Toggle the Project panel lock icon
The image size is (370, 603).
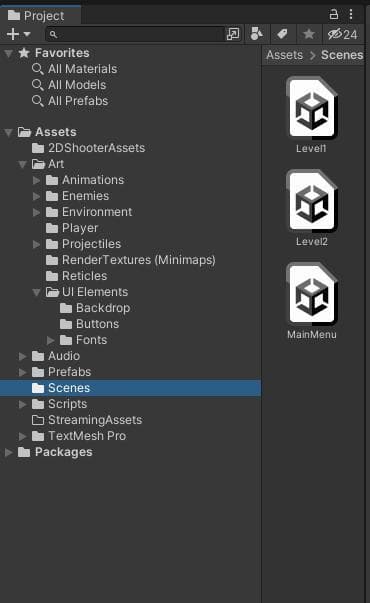(333, 14)
